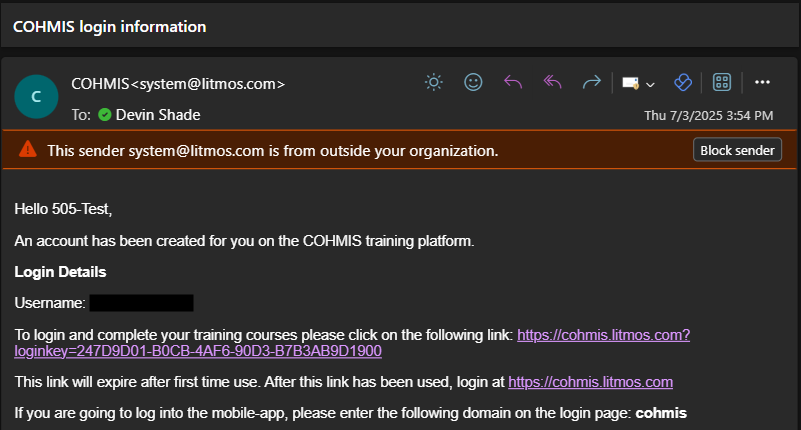The width and height of the screenshot is (801, 430).
Task: Reply to the COHMIS email
Action: (x=513, y=82)
